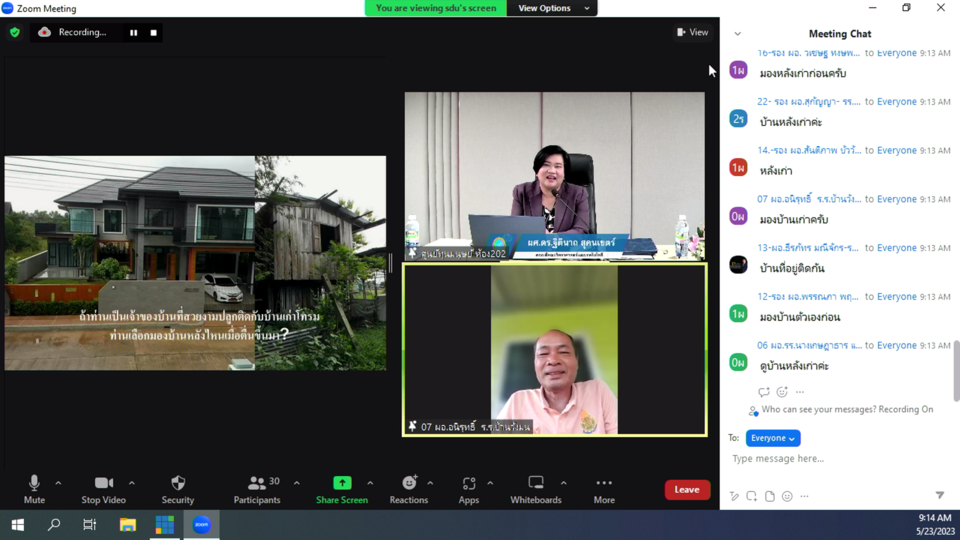Image resolution: width=960 pixels, height=540 pixels.
Task: Click the avatar of the บ้านที่อยู่ติดกัน message
Action: click(x=738, y=264)
